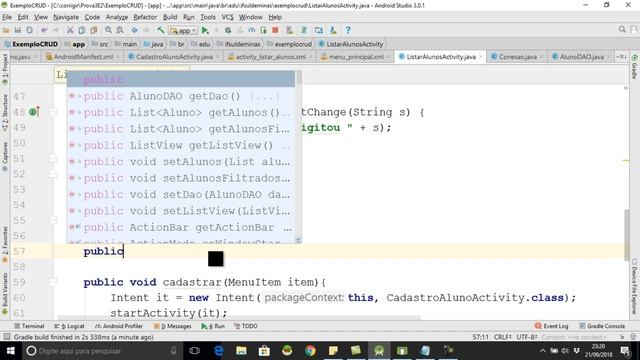This screenshot has width=640, height=360.
Task: Open the VCS menu
Action: [x=227, y=17]
